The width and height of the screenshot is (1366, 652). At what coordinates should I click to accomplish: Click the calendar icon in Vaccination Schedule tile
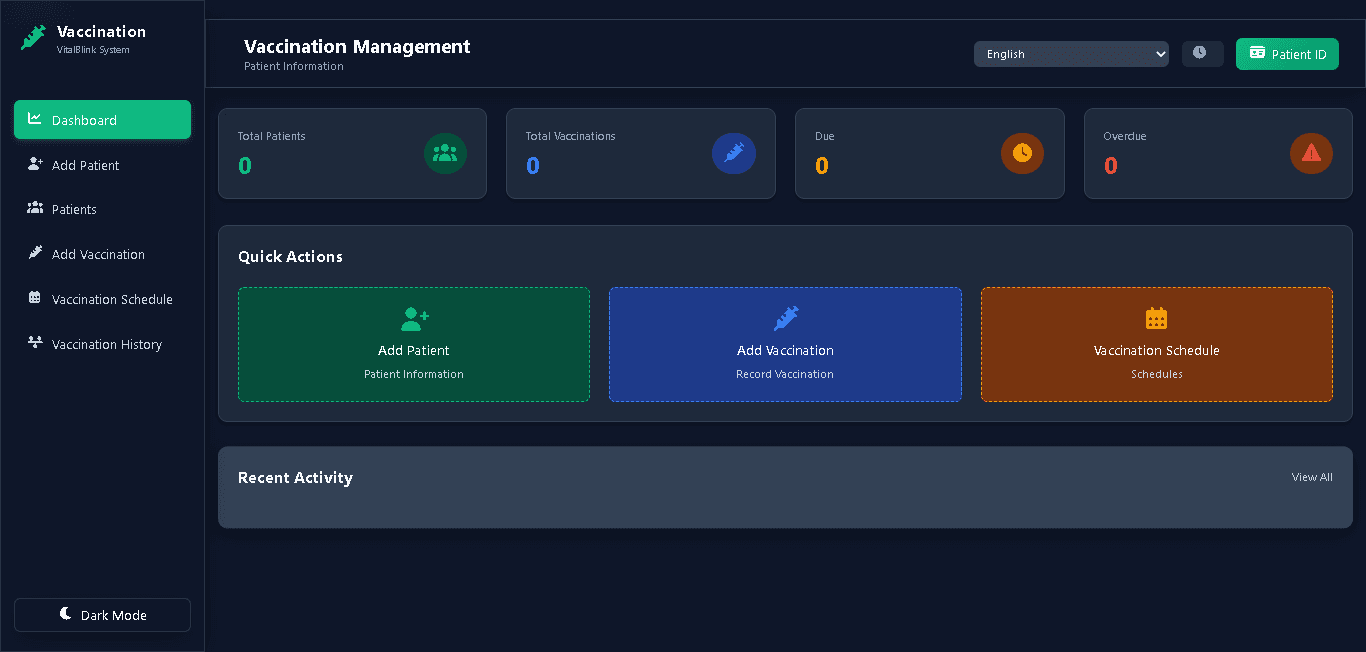[x=1156, y=319]
